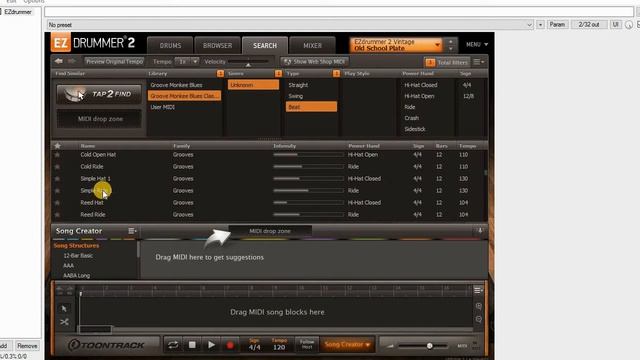Viewport: 640px width, 360px height.
Task: Click the Total filters reset icon
Action: (430, 62)
